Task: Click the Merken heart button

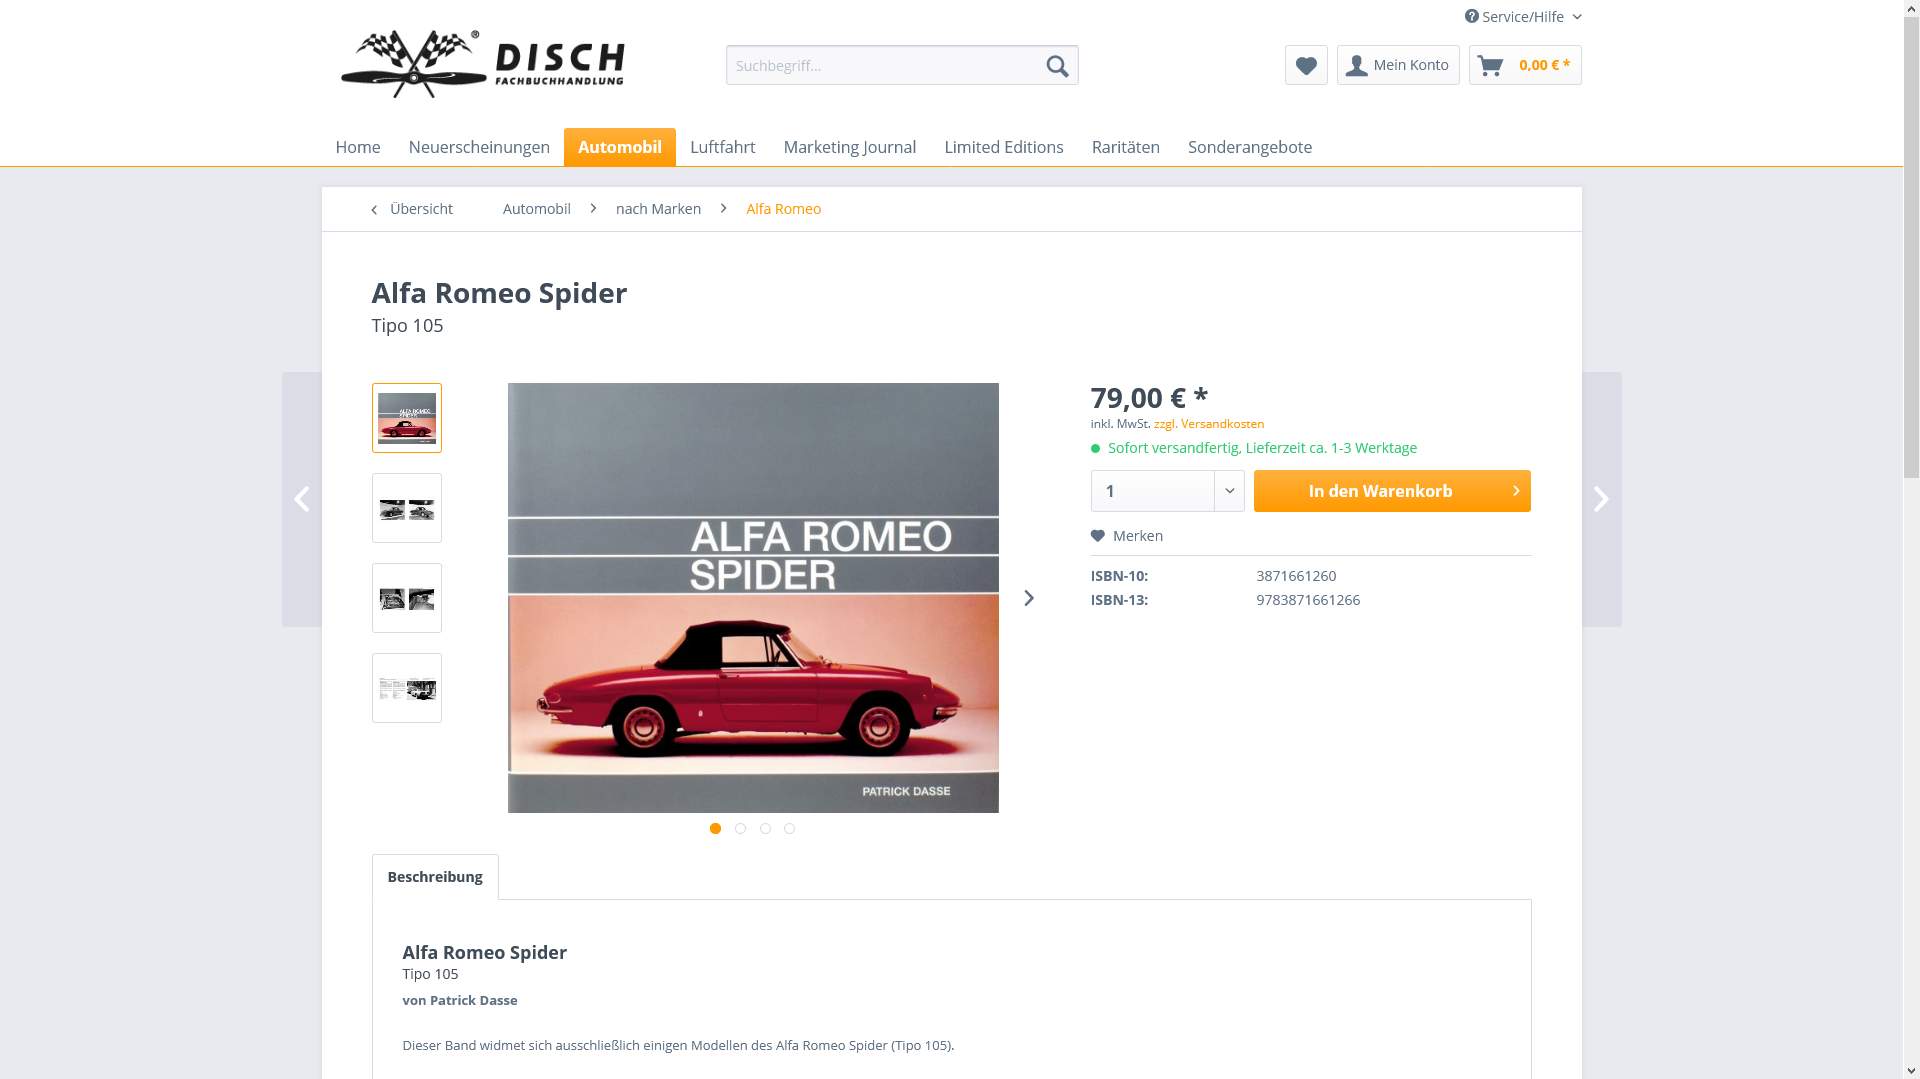Action: 1127,536
